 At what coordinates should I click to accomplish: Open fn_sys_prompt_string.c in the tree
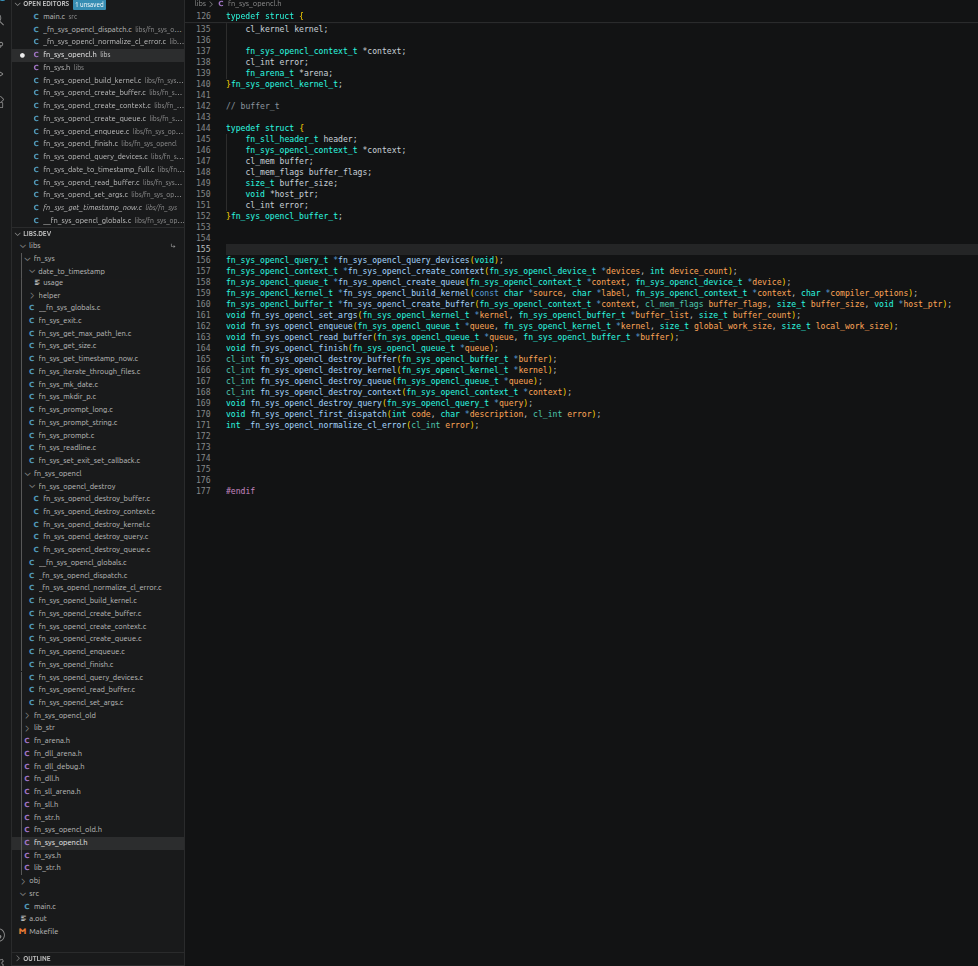click(x=78, y=423)
